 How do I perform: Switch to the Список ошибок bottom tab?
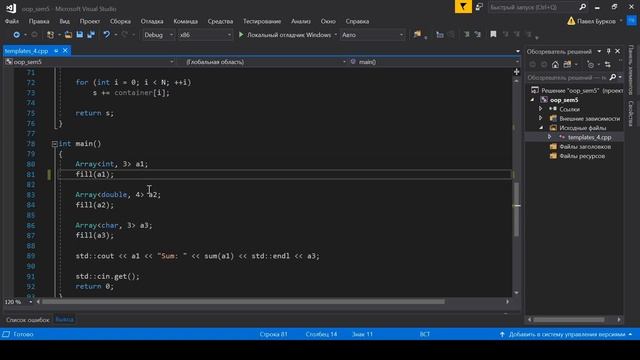coord(28,320)
